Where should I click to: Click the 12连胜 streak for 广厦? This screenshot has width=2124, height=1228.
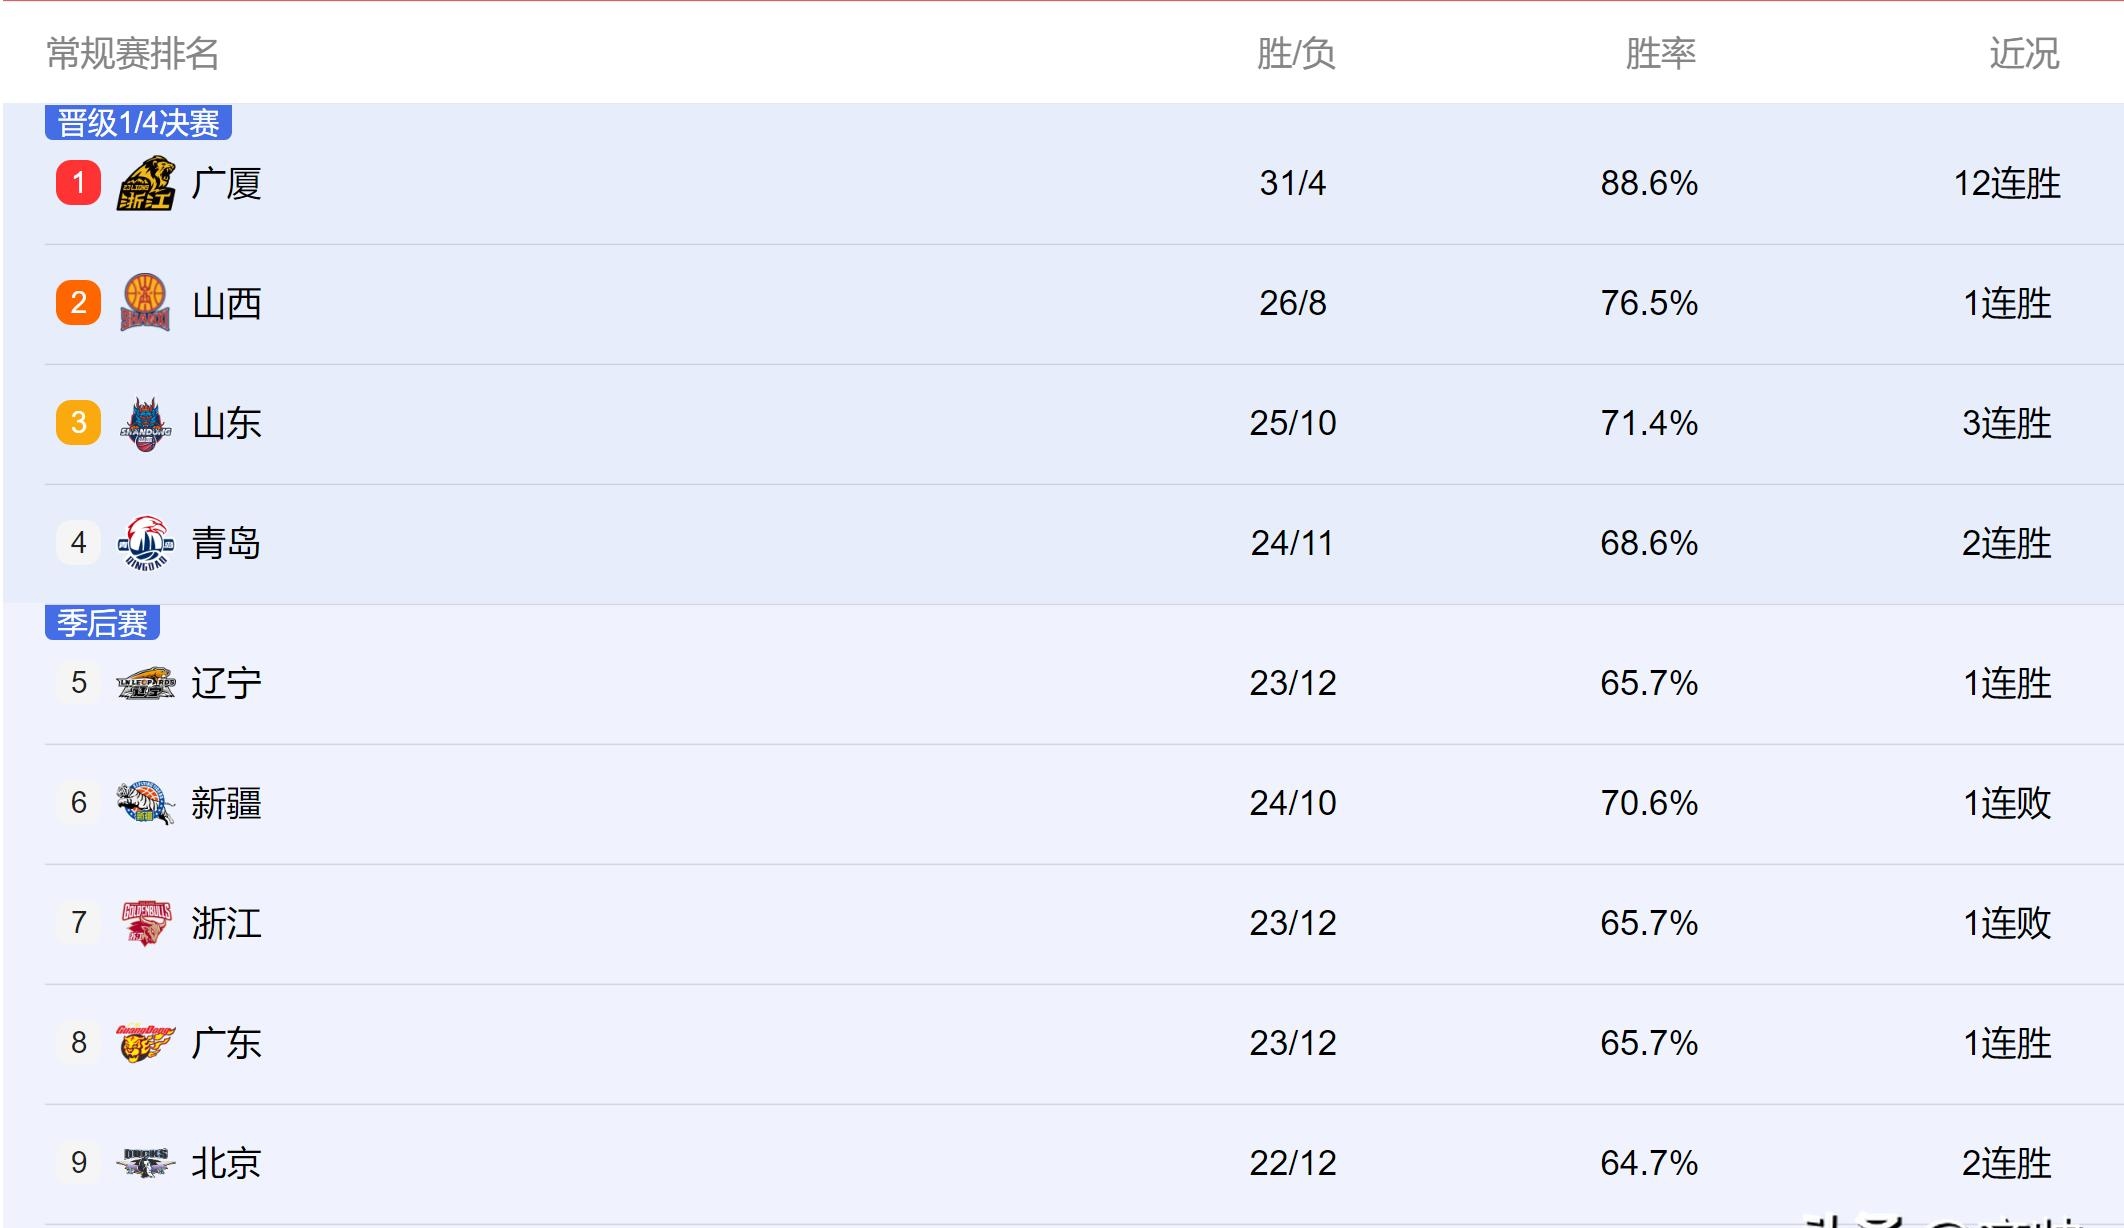[x=2007, y=184]
